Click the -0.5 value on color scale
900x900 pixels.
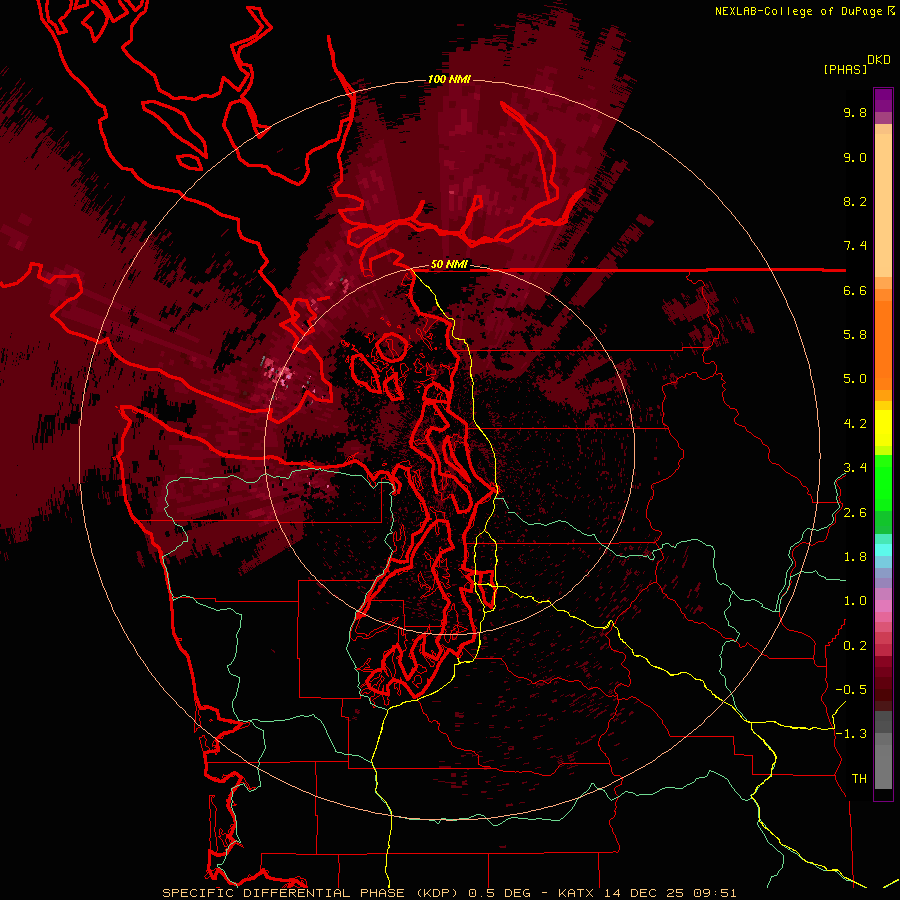(851, 690)
